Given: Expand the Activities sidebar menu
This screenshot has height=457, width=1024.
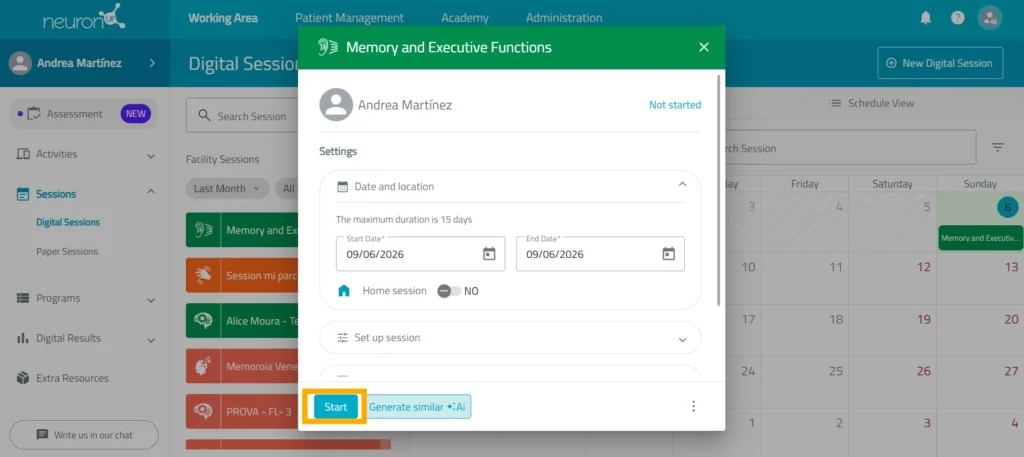Looking at the screenshot, I should [x=151, y=155].
